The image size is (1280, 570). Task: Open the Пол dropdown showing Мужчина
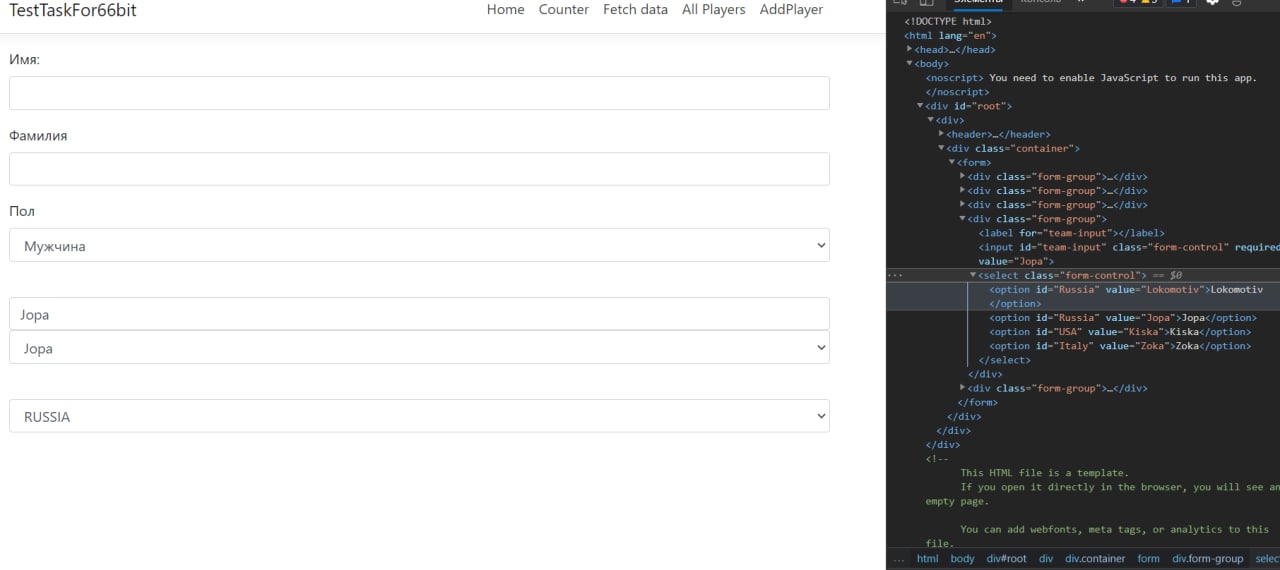(419, 245)
